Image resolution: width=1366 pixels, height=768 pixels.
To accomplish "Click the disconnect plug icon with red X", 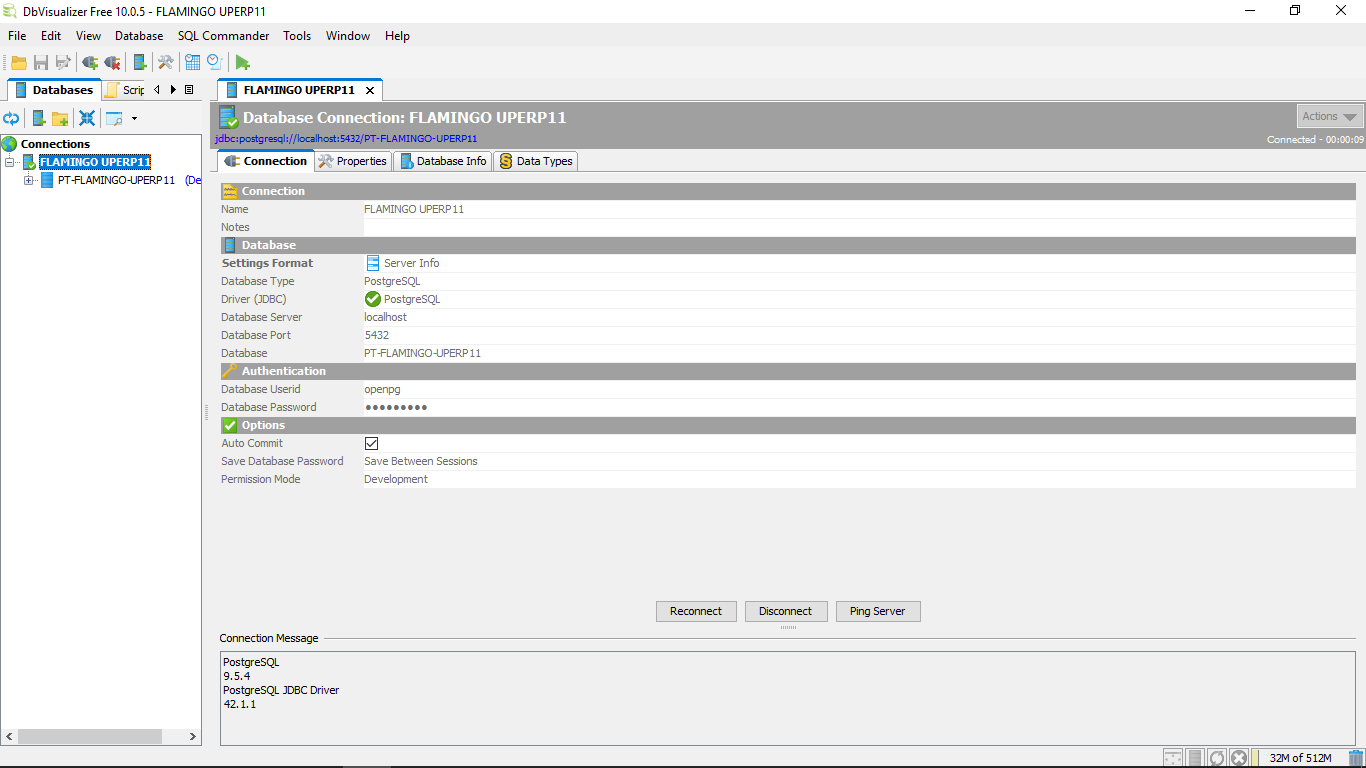I will pos(112,62).
